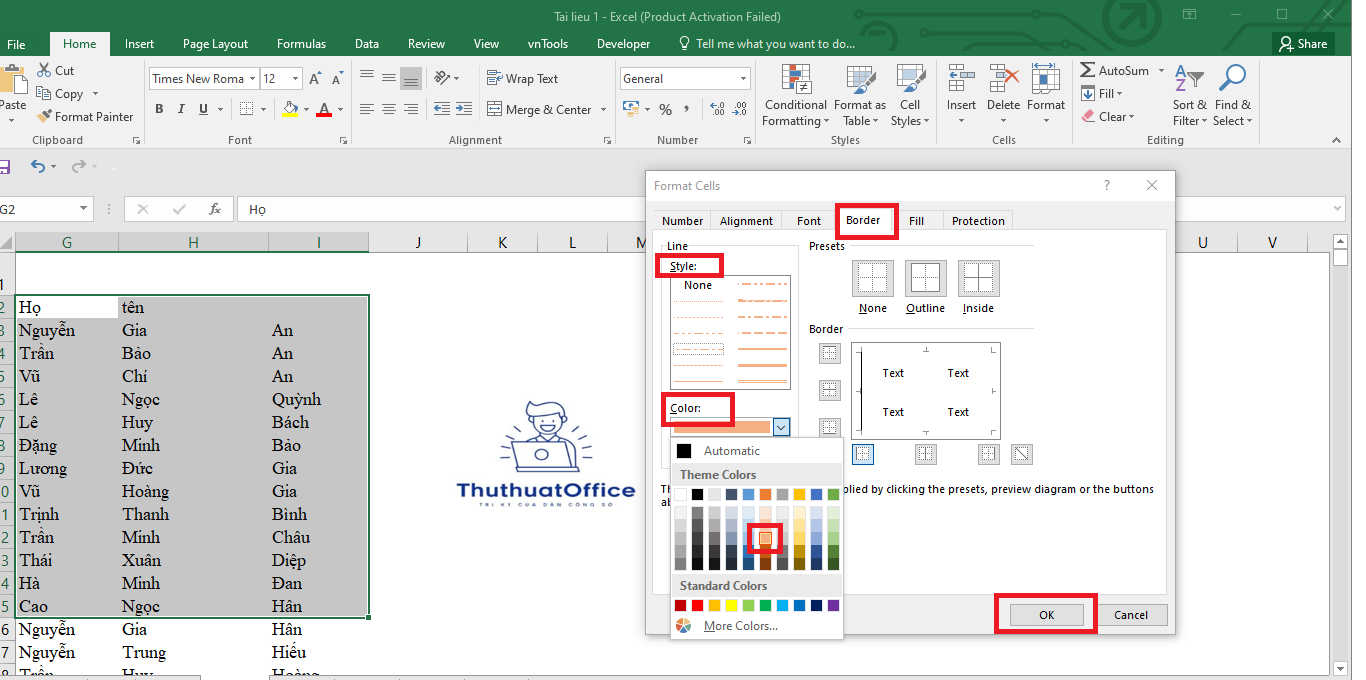Increase font size with the large A icon
Screen dimensions: 1366x680
(316, 79)
